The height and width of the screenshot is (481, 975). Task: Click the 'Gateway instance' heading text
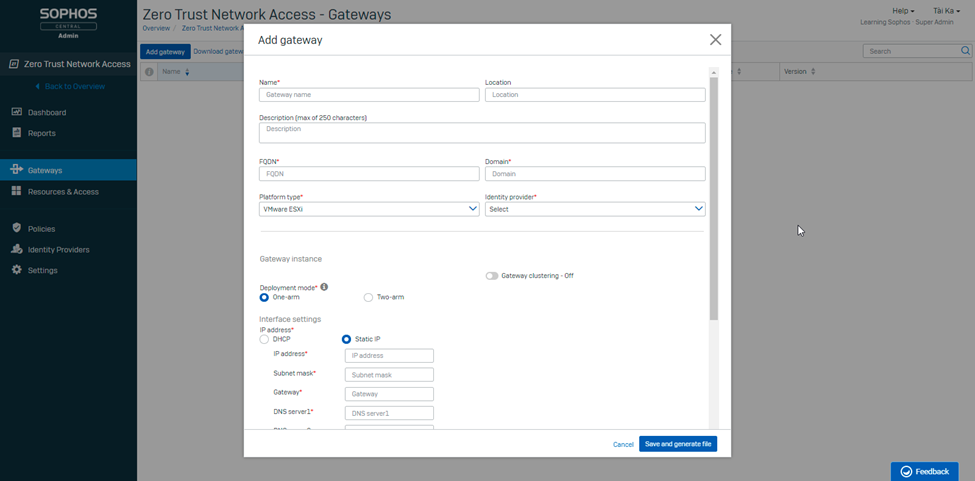(x=290, y=259)
